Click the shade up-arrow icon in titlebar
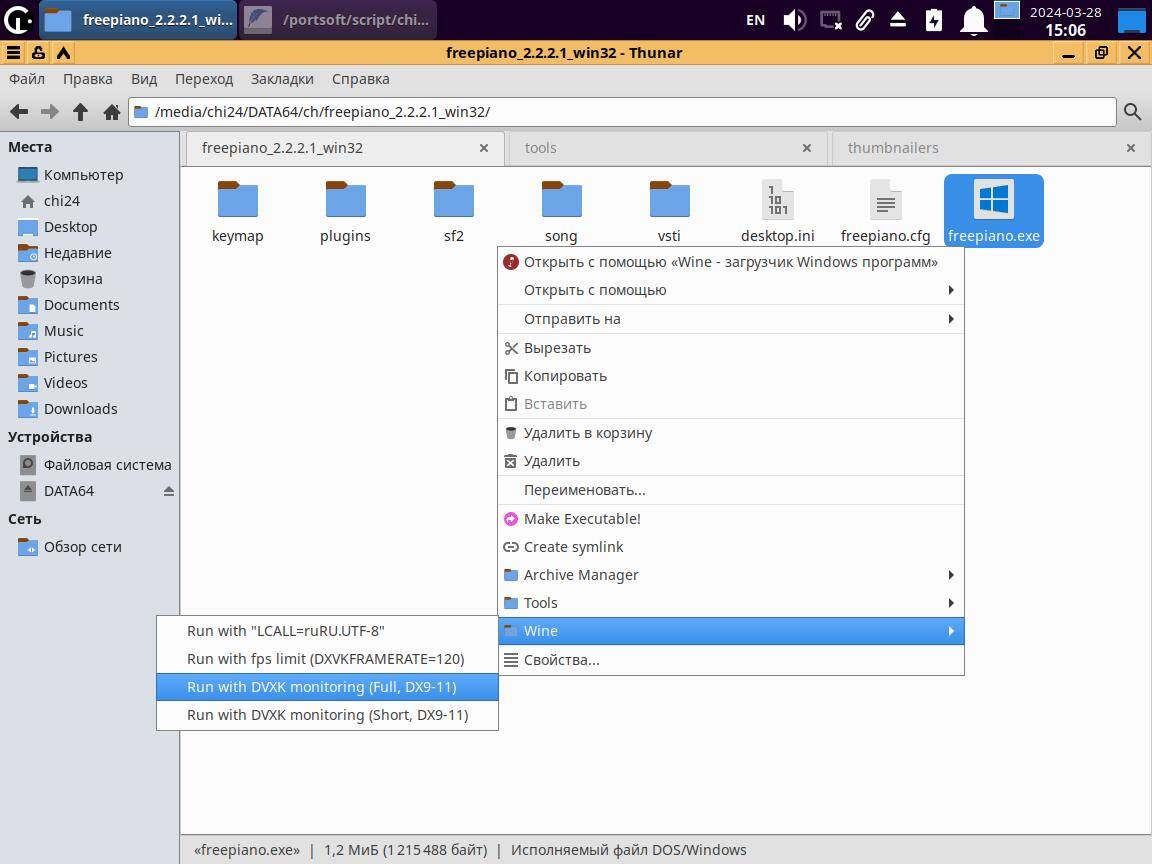1152x864 pixels. point(63,53)
